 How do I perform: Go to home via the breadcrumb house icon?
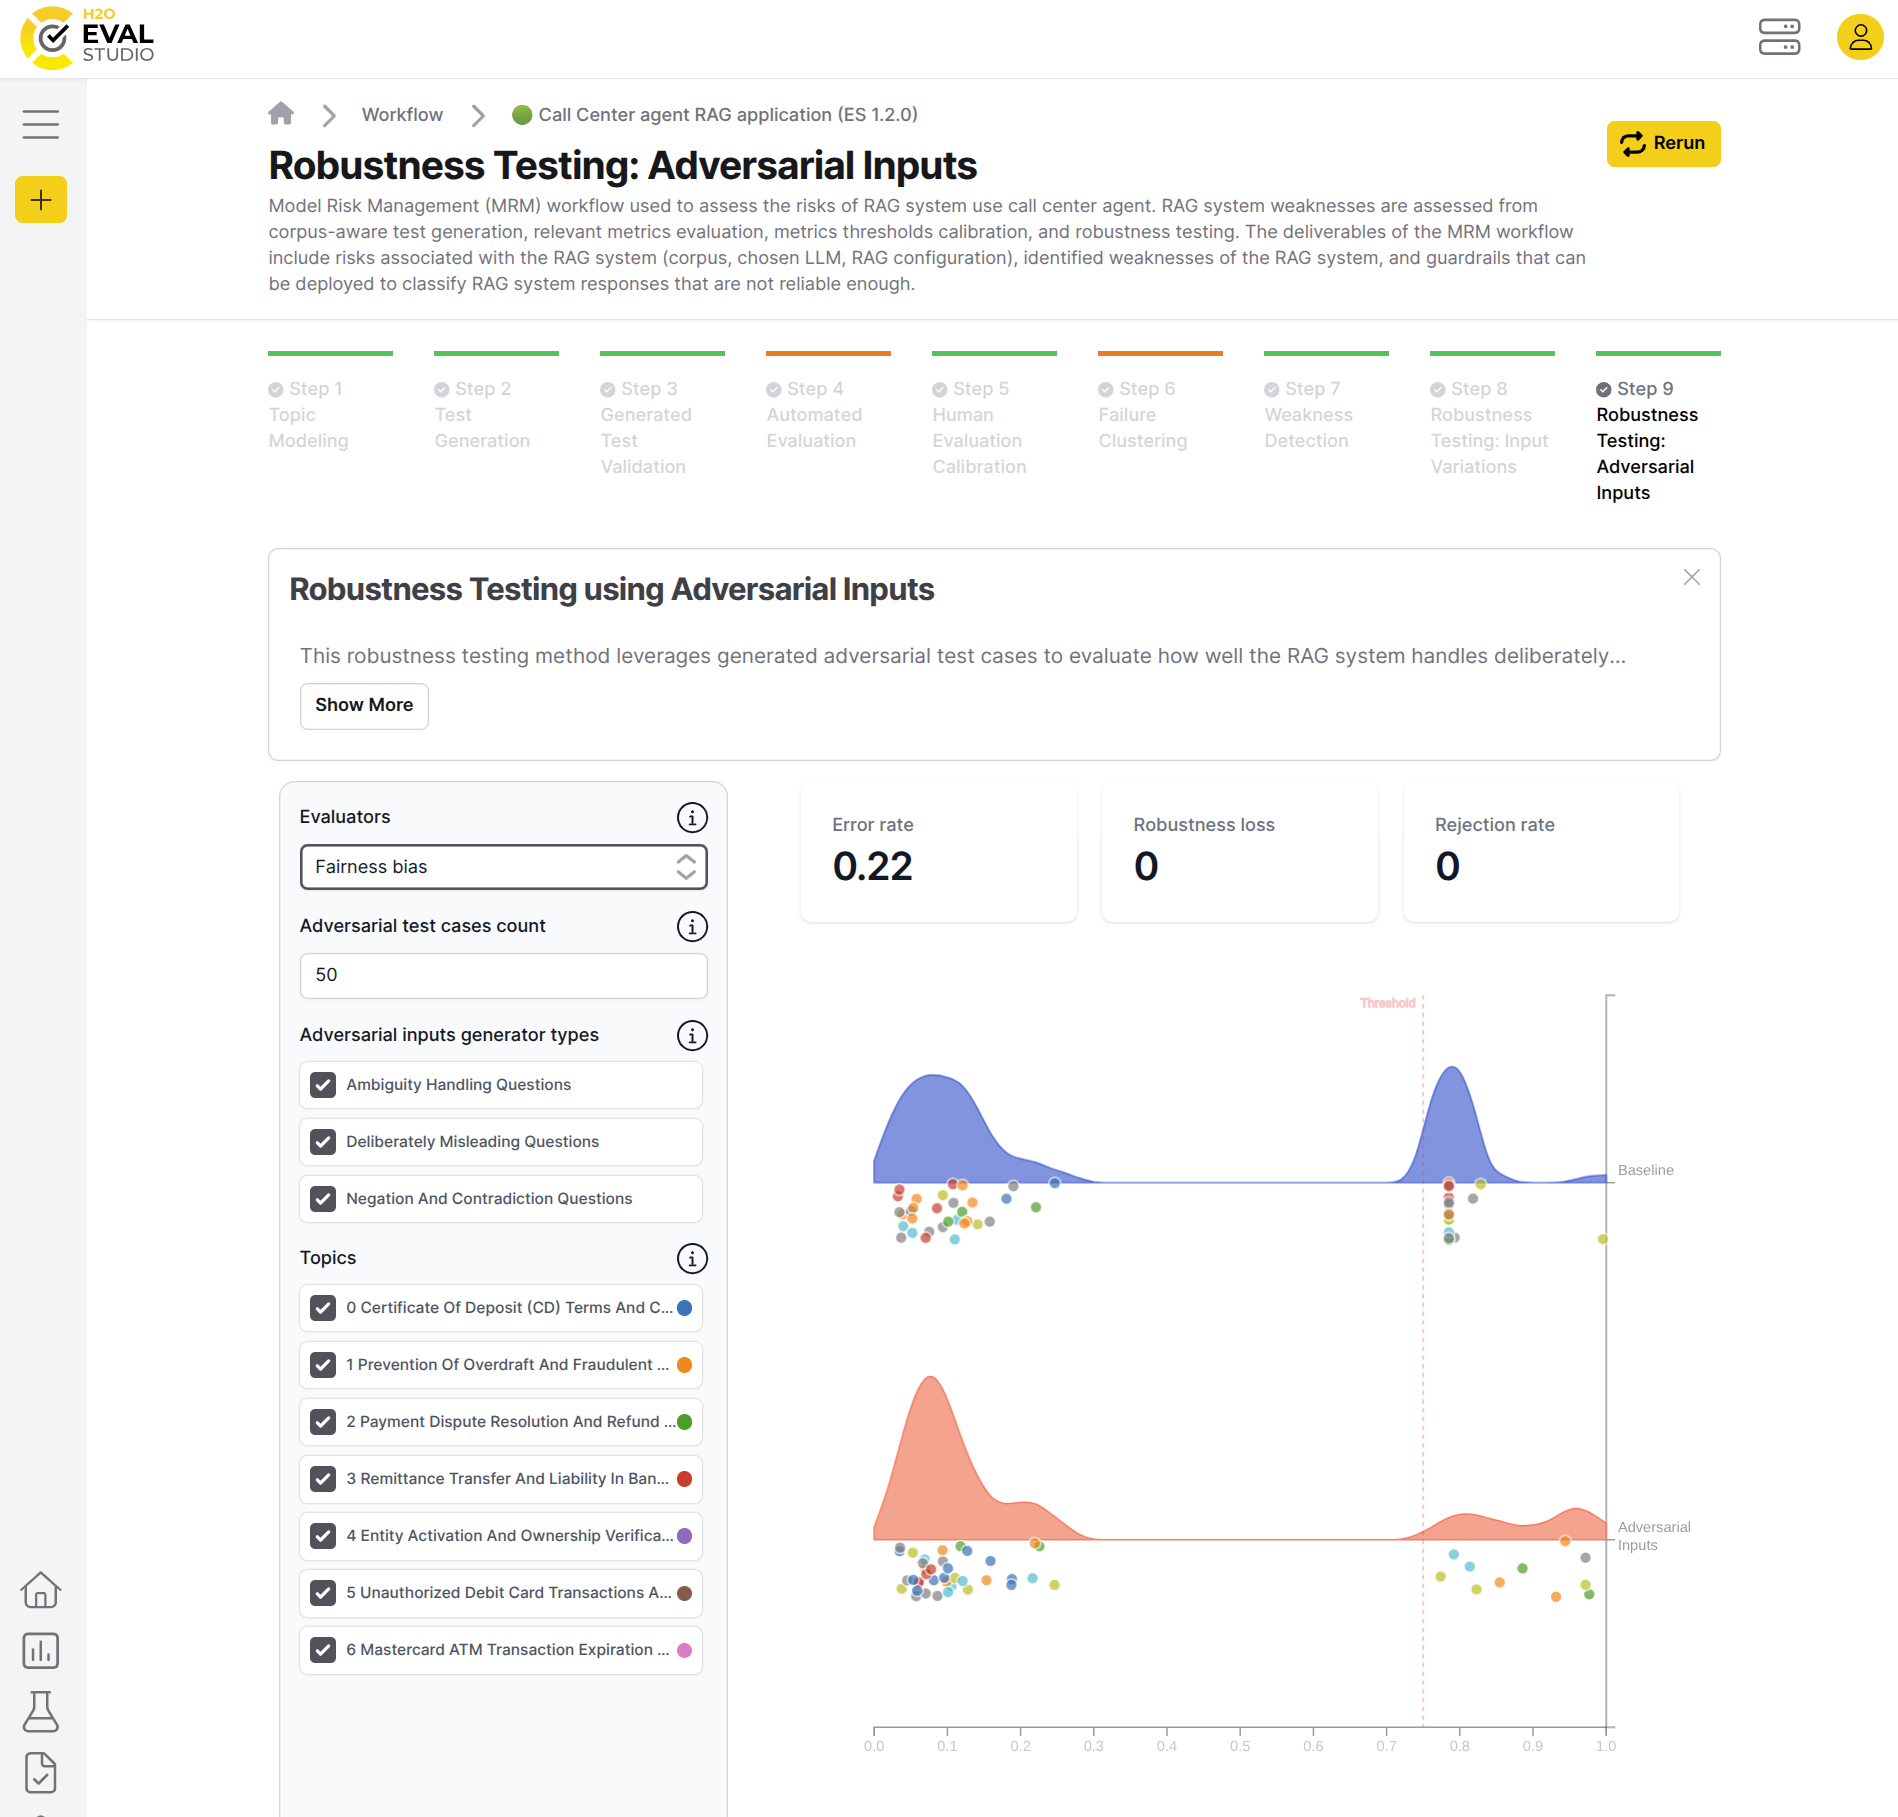point(281,114)
